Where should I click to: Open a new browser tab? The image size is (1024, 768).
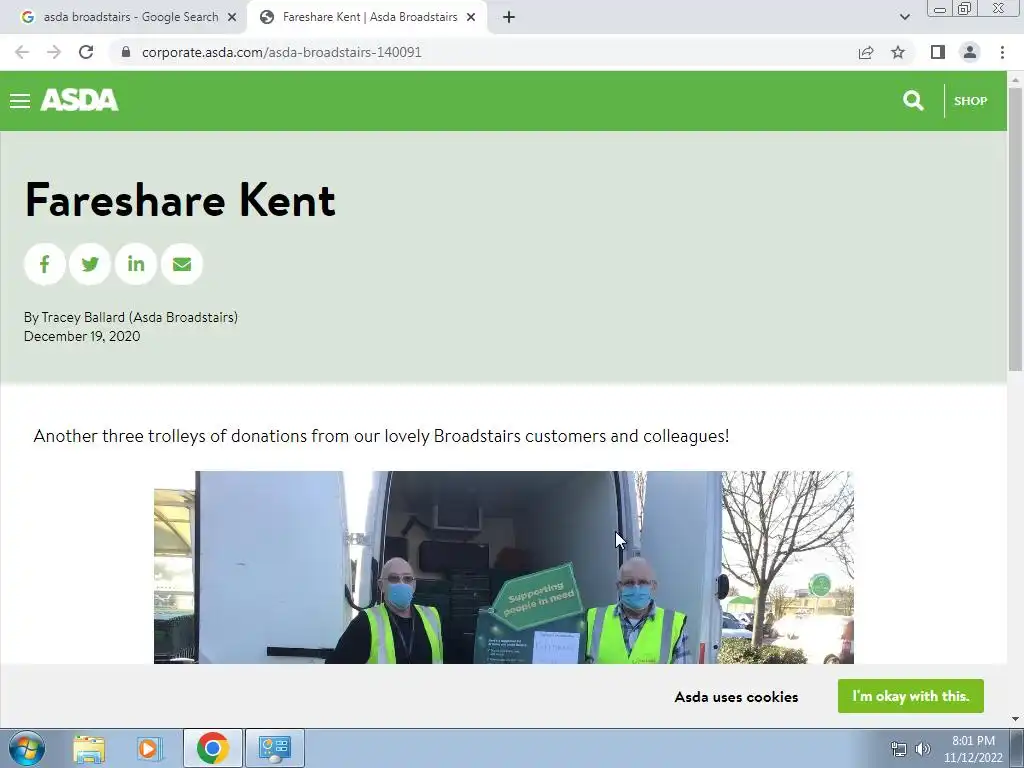(509, 18)
